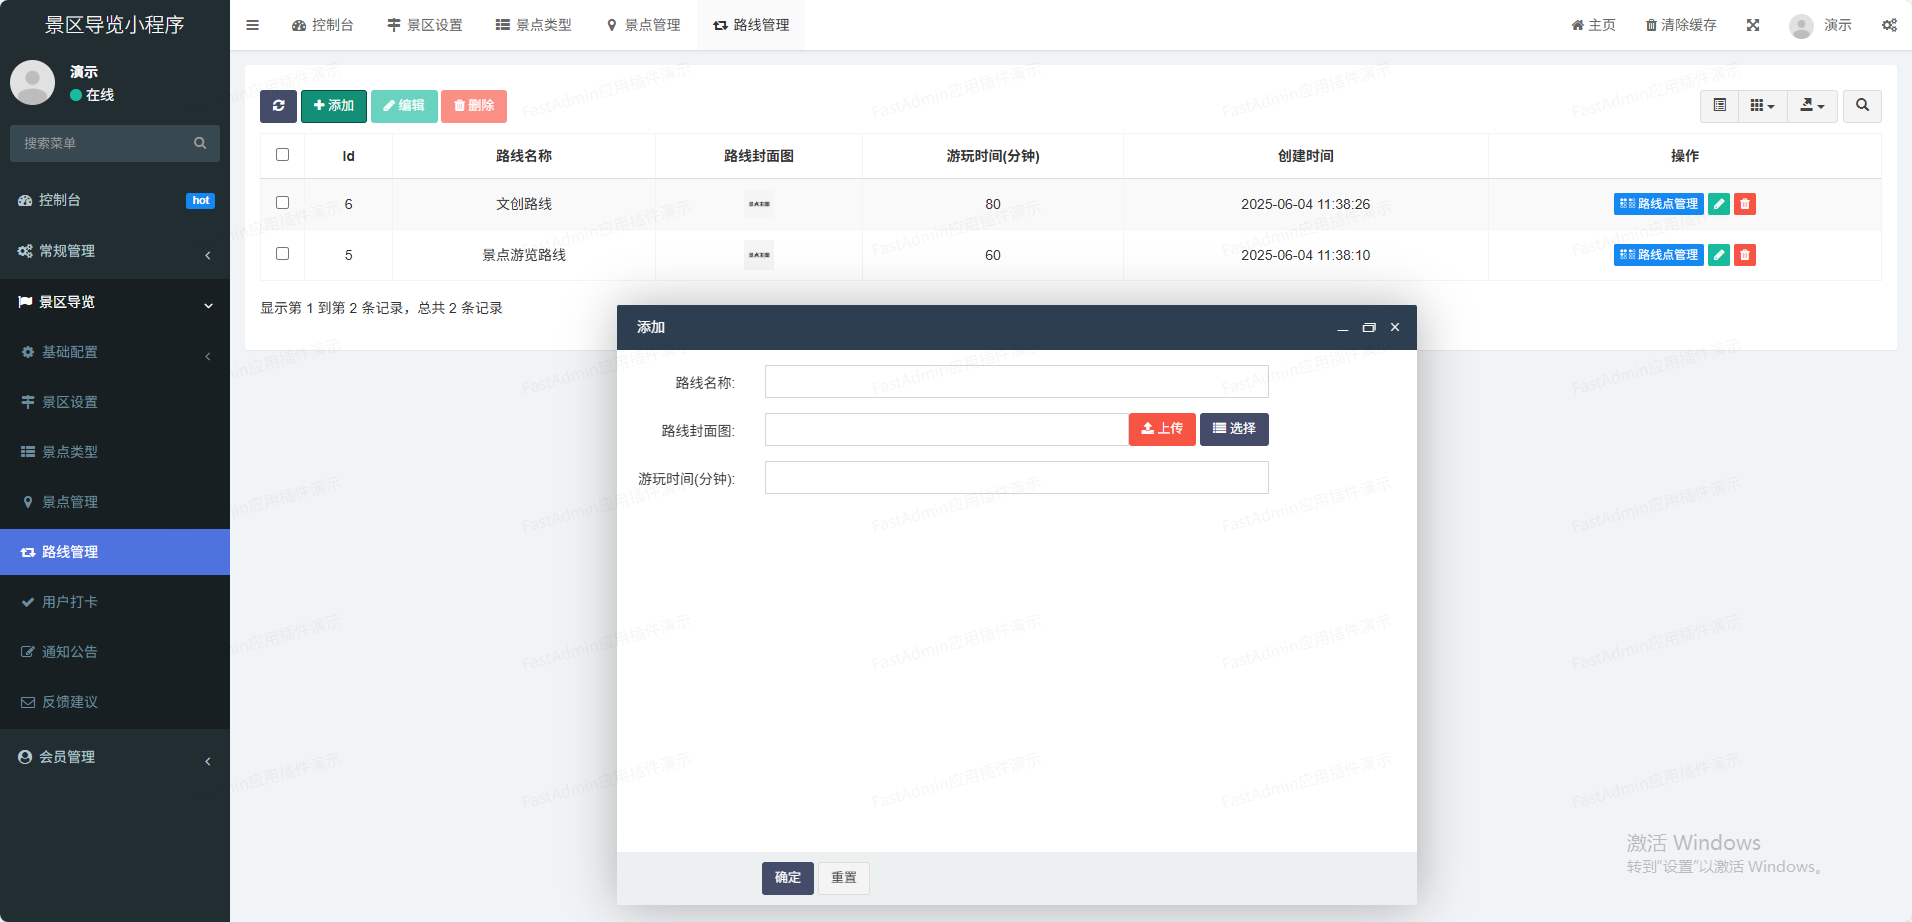Screen dimensions: 1912x922
Task: Click the fullscreen toggle icon
Action: (x=1753, y=25)
